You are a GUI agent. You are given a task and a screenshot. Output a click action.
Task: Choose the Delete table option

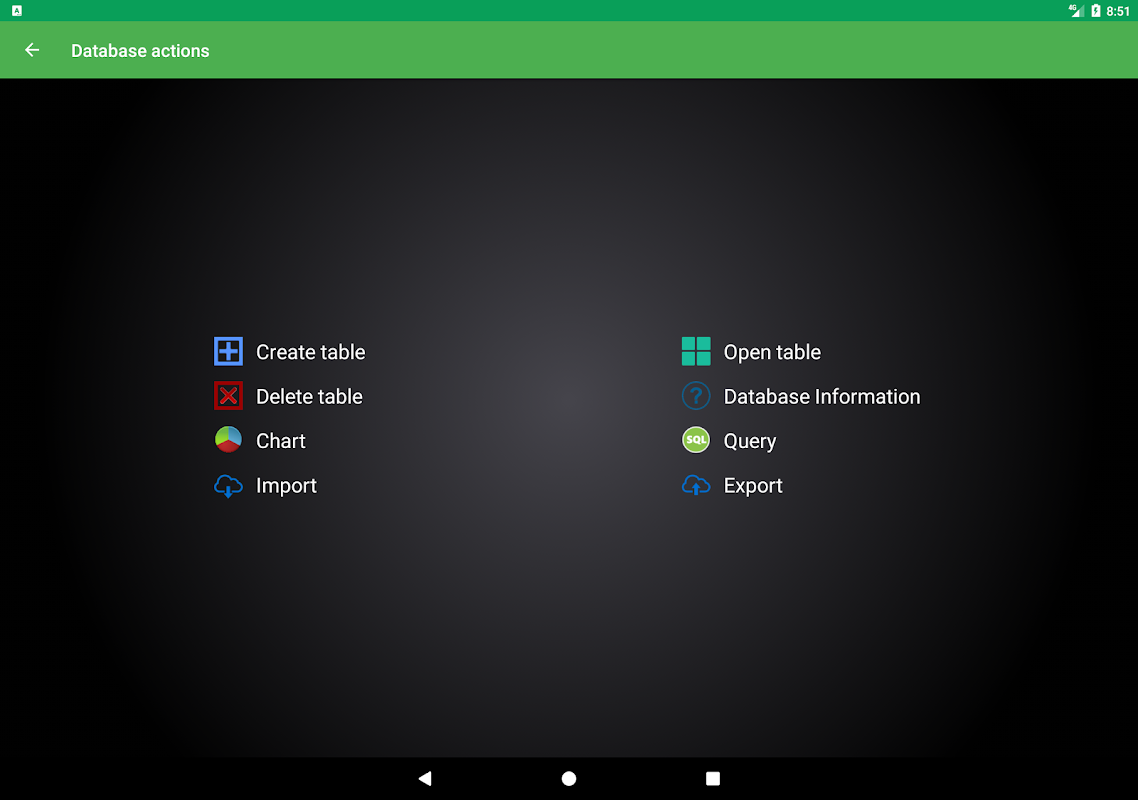click(x=309, y=396)
